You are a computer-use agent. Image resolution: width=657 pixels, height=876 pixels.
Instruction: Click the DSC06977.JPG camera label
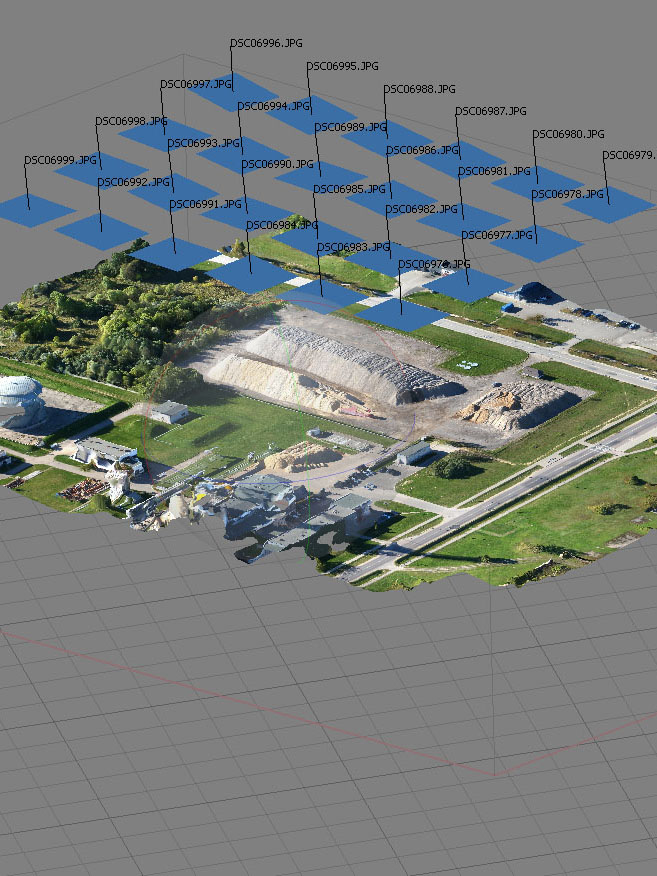coord(497,235)
